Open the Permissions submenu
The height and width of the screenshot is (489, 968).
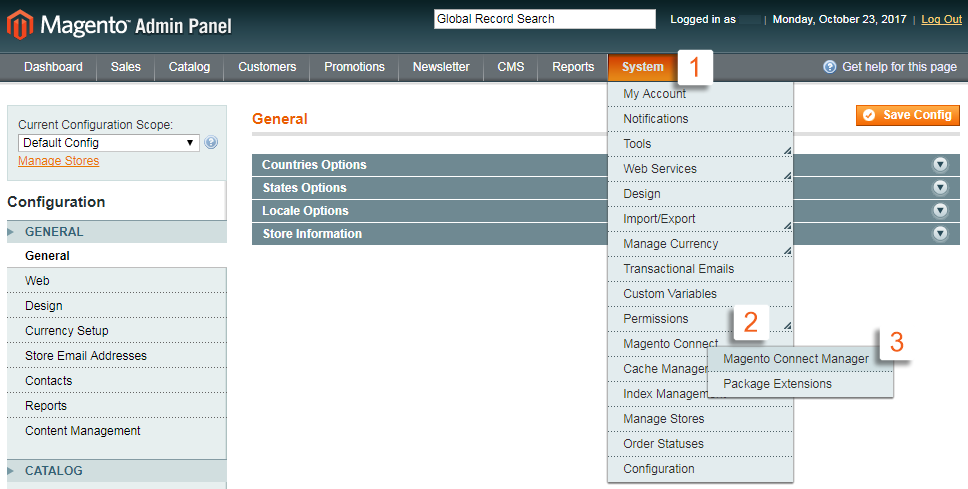point(700,319)
